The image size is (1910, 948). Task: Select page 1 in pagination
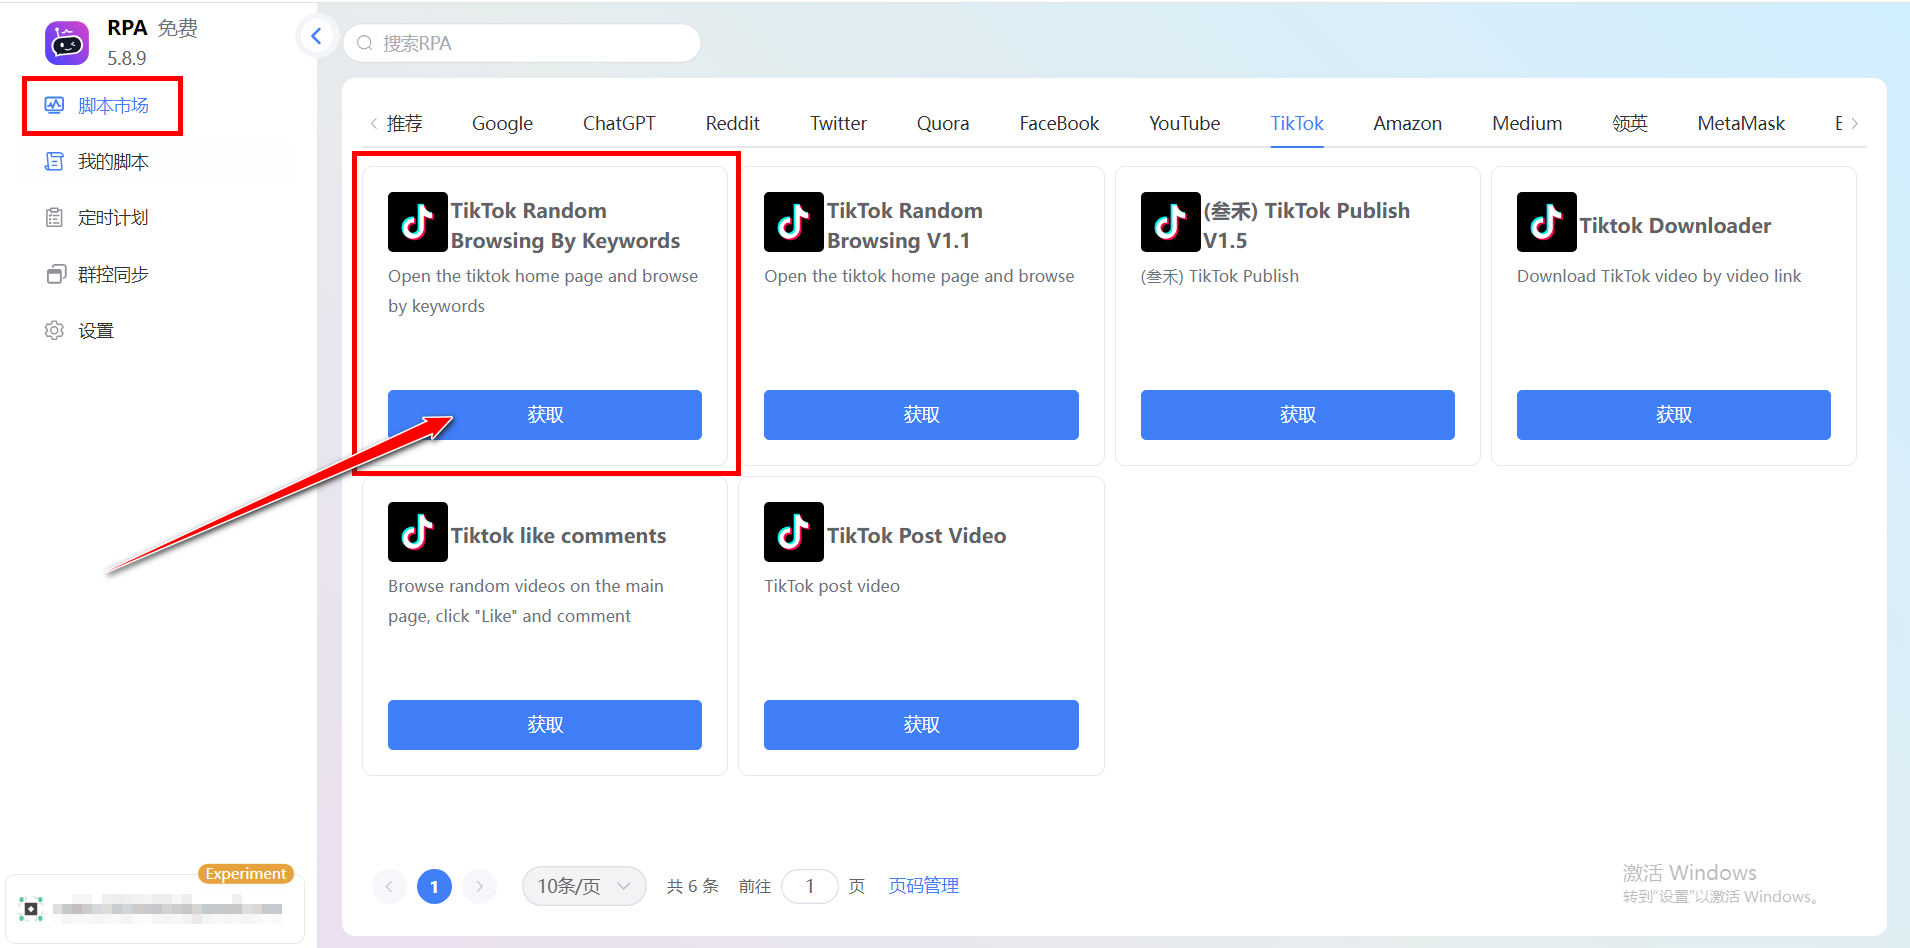[434, 886]
